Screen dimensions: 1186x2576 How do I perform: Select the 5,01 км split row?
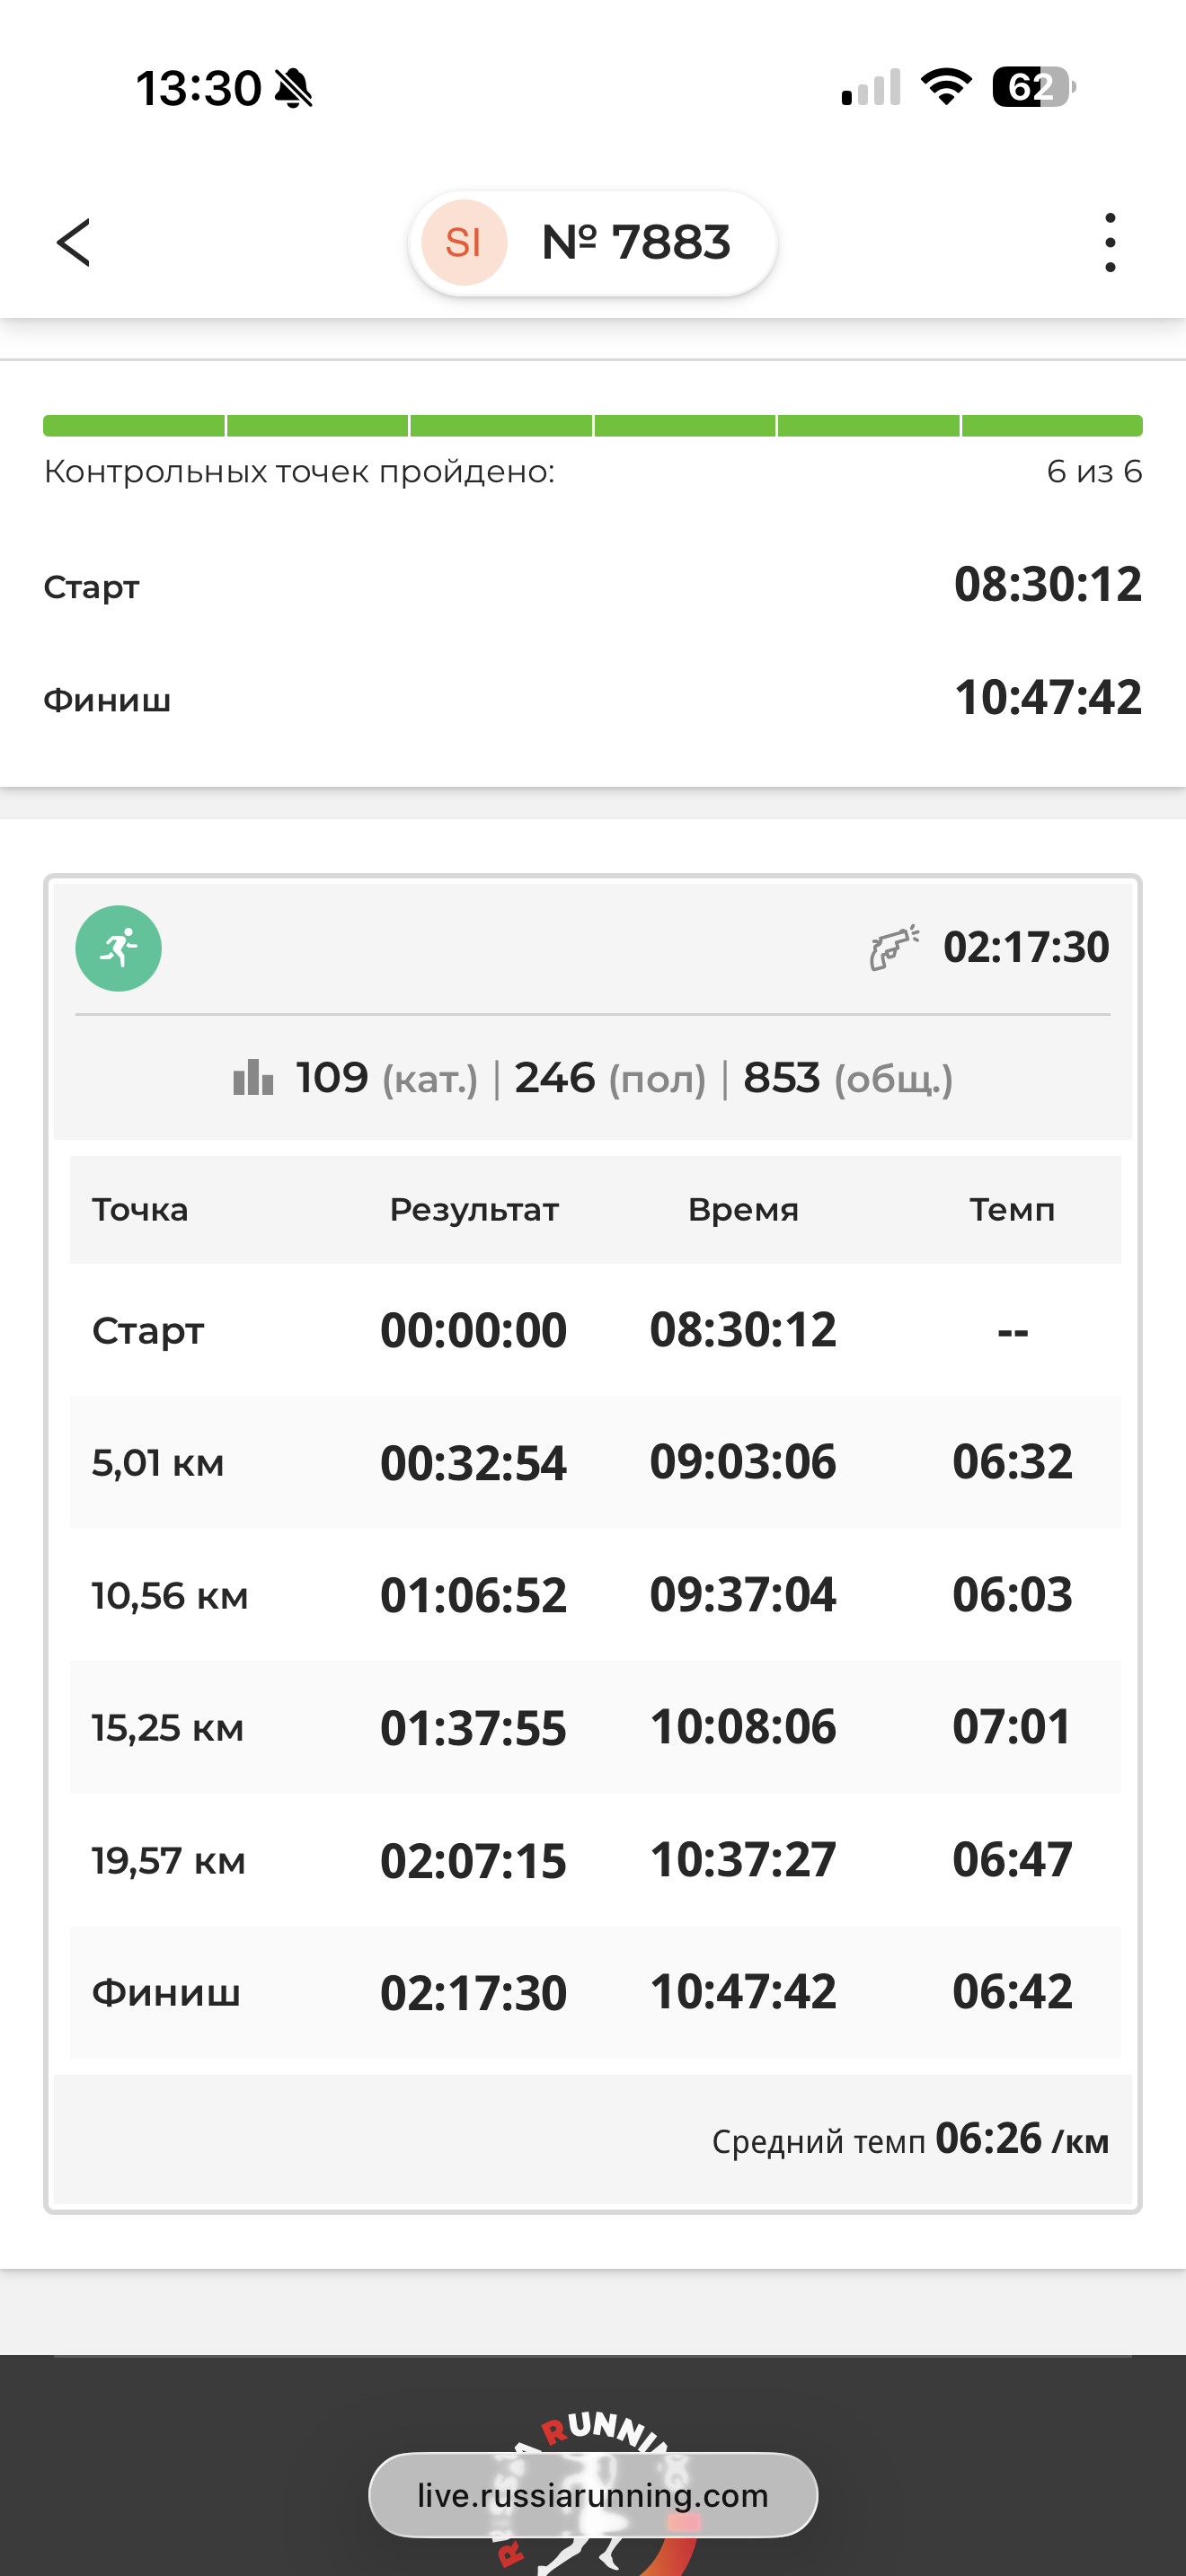click(x=595, y=1462)
